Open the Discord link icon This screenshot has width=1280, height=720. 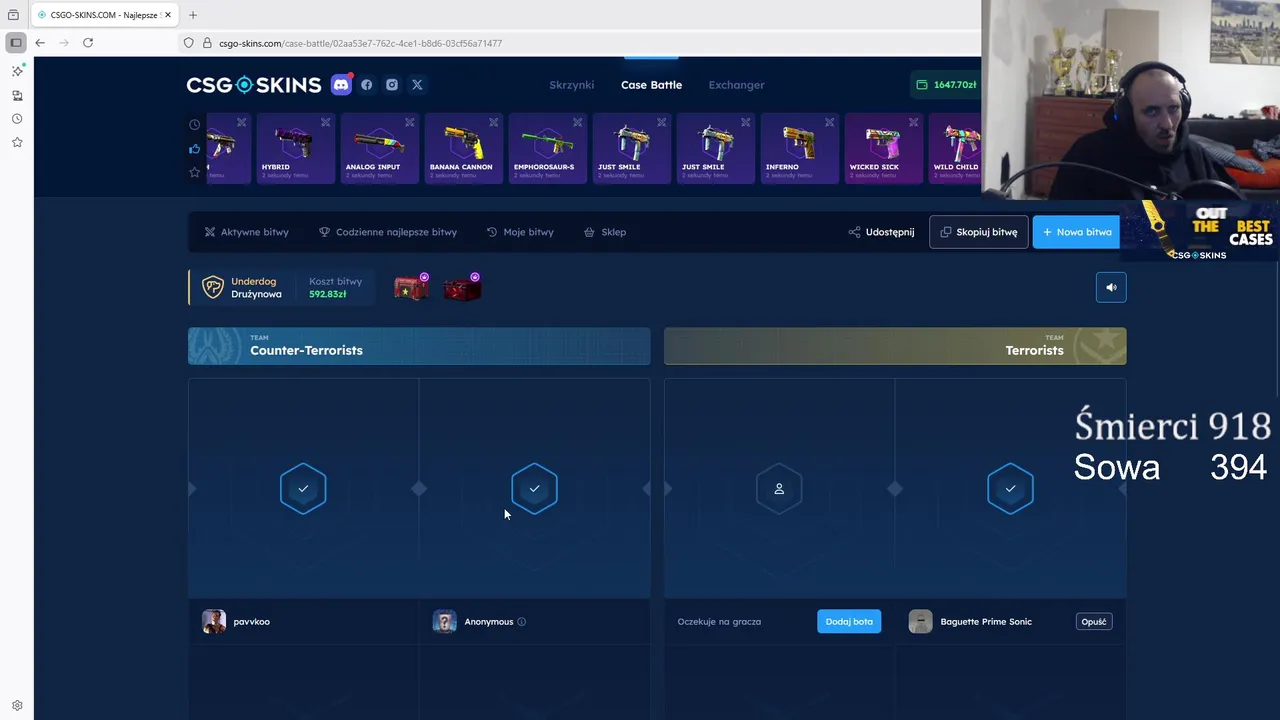(341, 85)
